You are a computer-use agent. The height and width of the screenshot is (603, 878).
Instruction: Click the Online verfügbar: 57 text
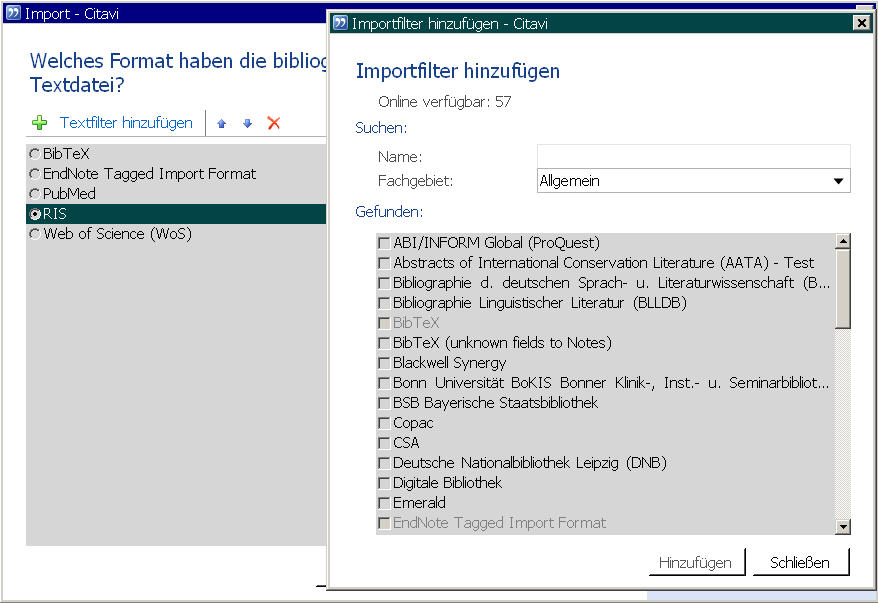[x=445, y=102]
